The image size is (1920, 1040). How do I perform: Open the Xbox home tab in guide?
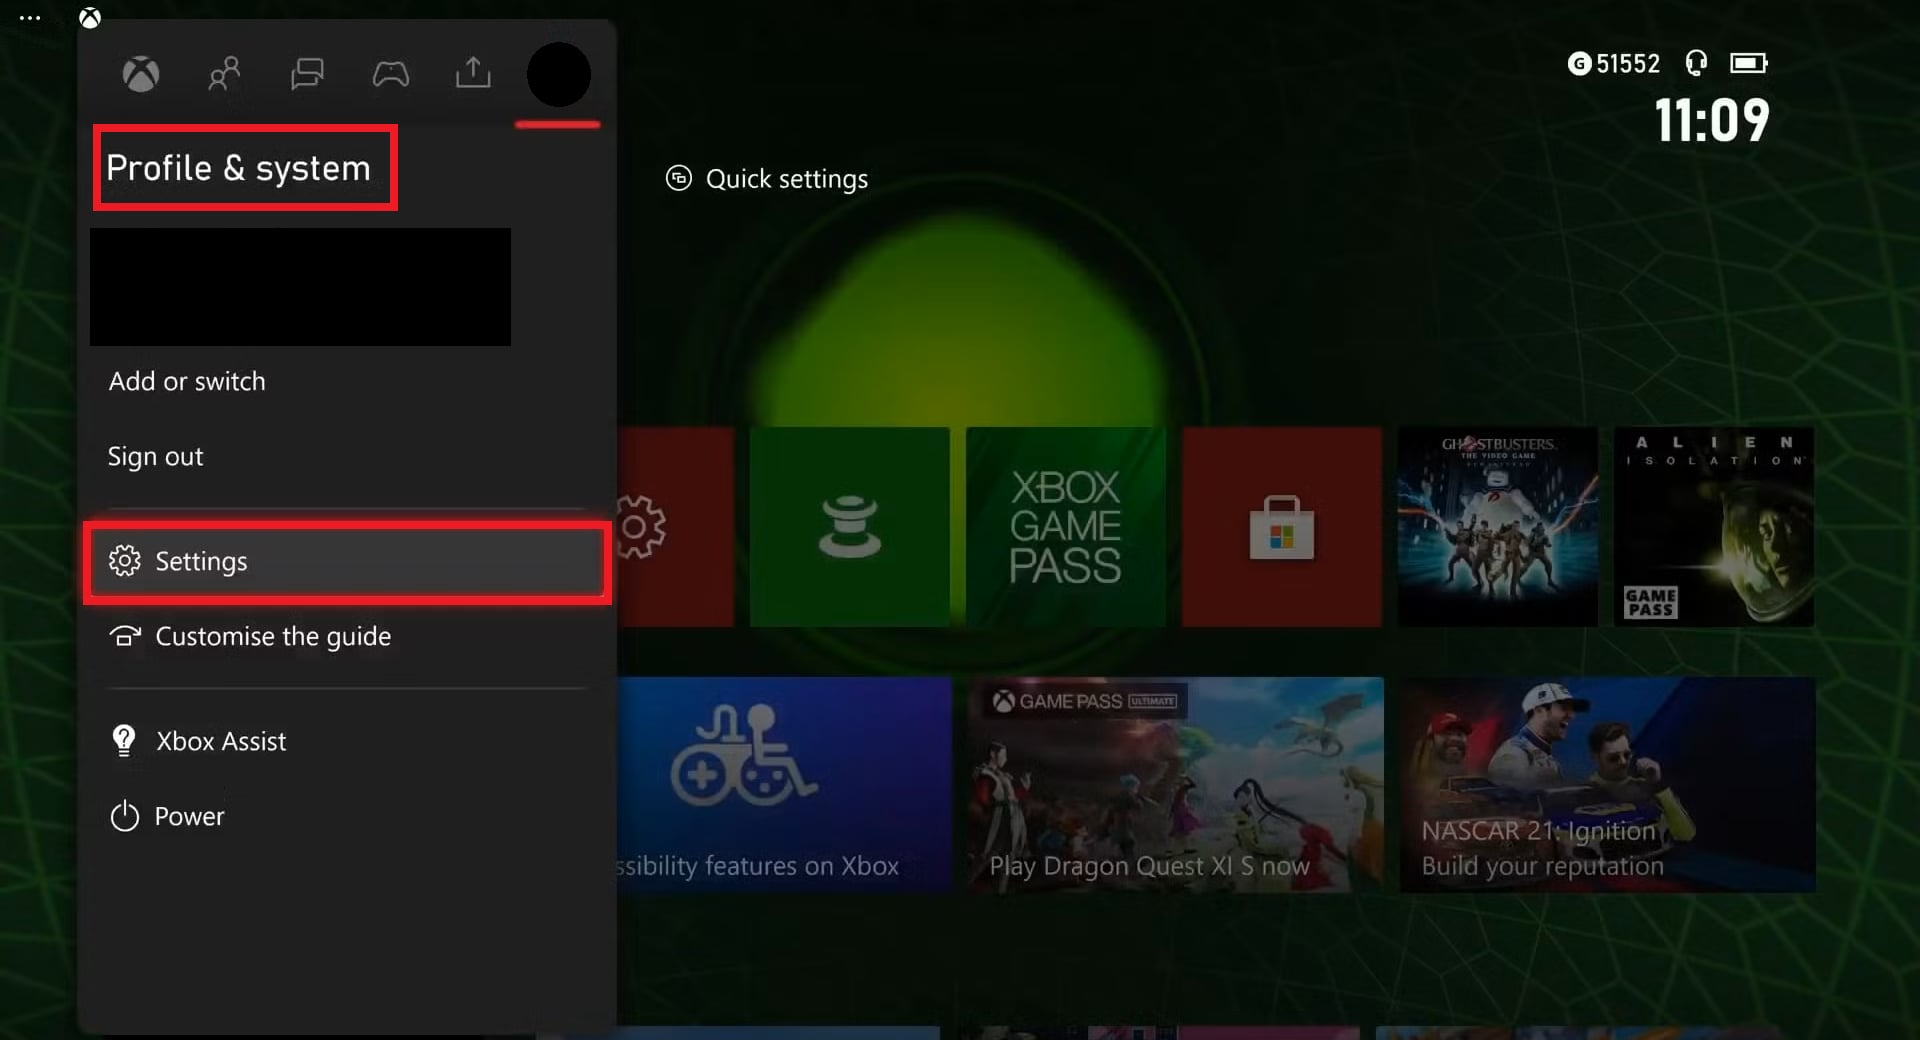coord(141,74)
